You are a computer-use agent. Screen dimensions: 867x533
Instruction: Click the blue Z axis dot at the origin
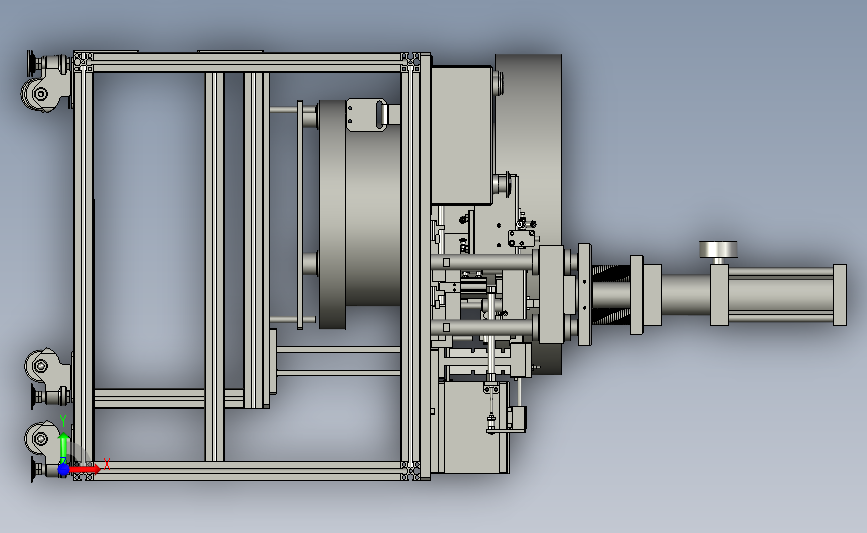pos(63,469)
